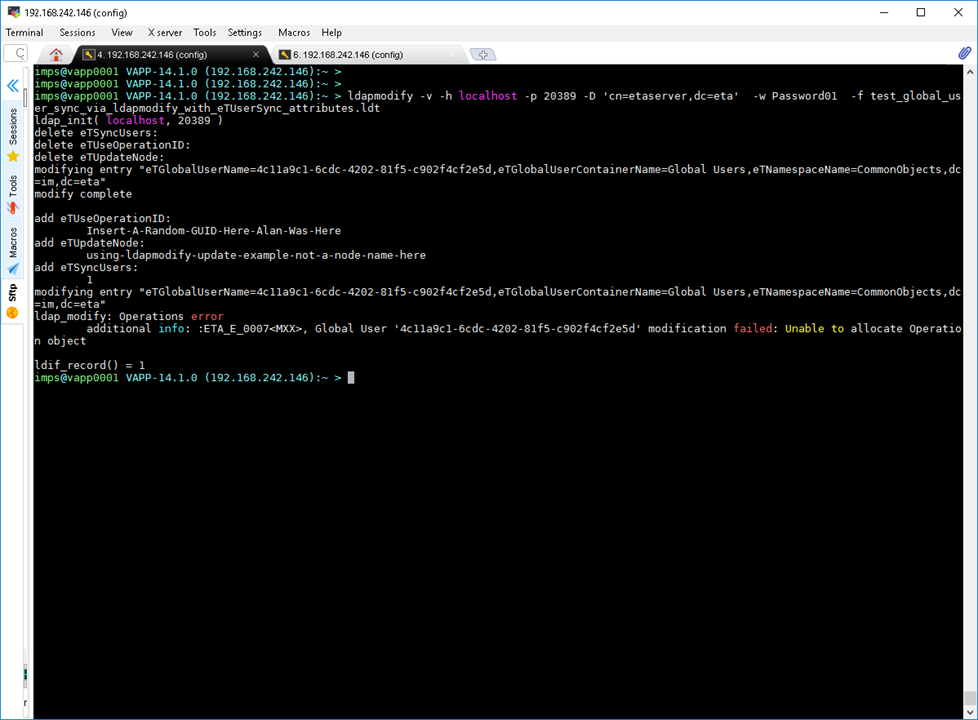978x720 pixels.
Task: Minimize the MobaXterm window
Action: [x=884, y=12]
